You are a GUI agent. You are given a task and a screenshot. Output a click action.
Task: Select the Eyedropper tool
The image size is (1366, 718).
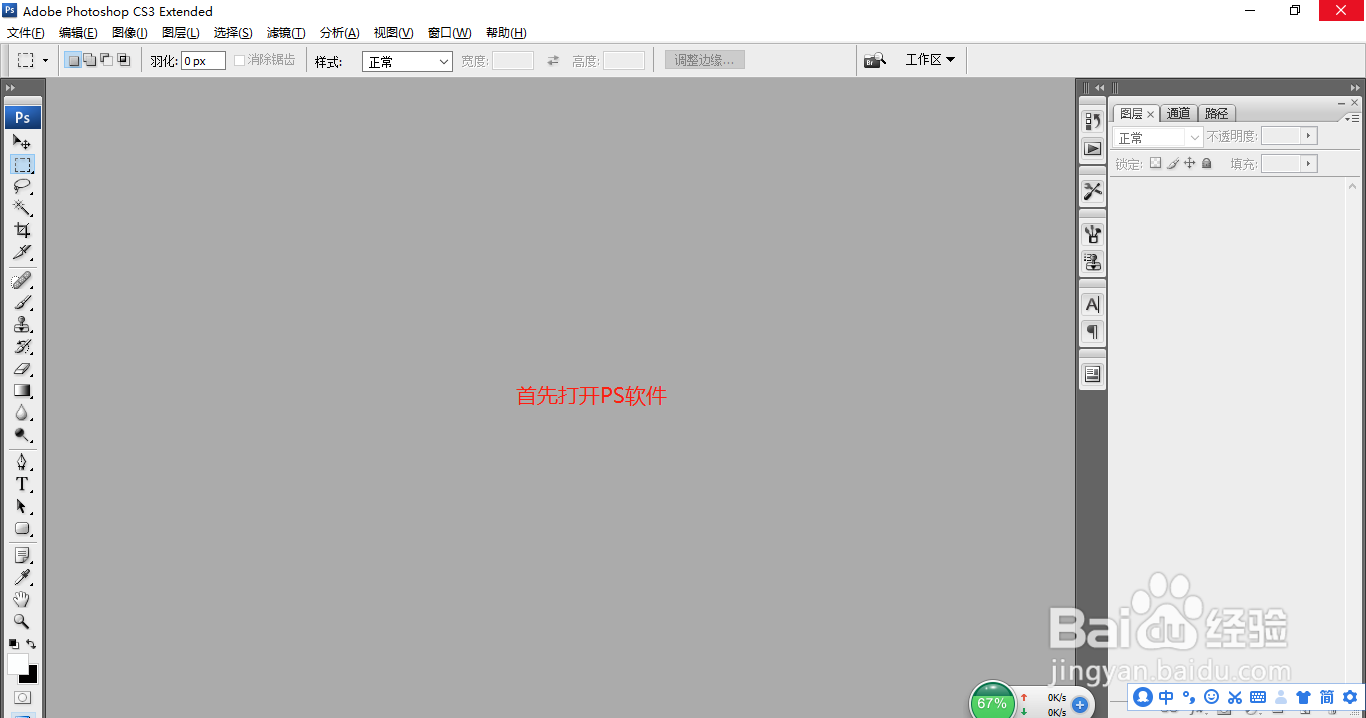pos(22,577)
